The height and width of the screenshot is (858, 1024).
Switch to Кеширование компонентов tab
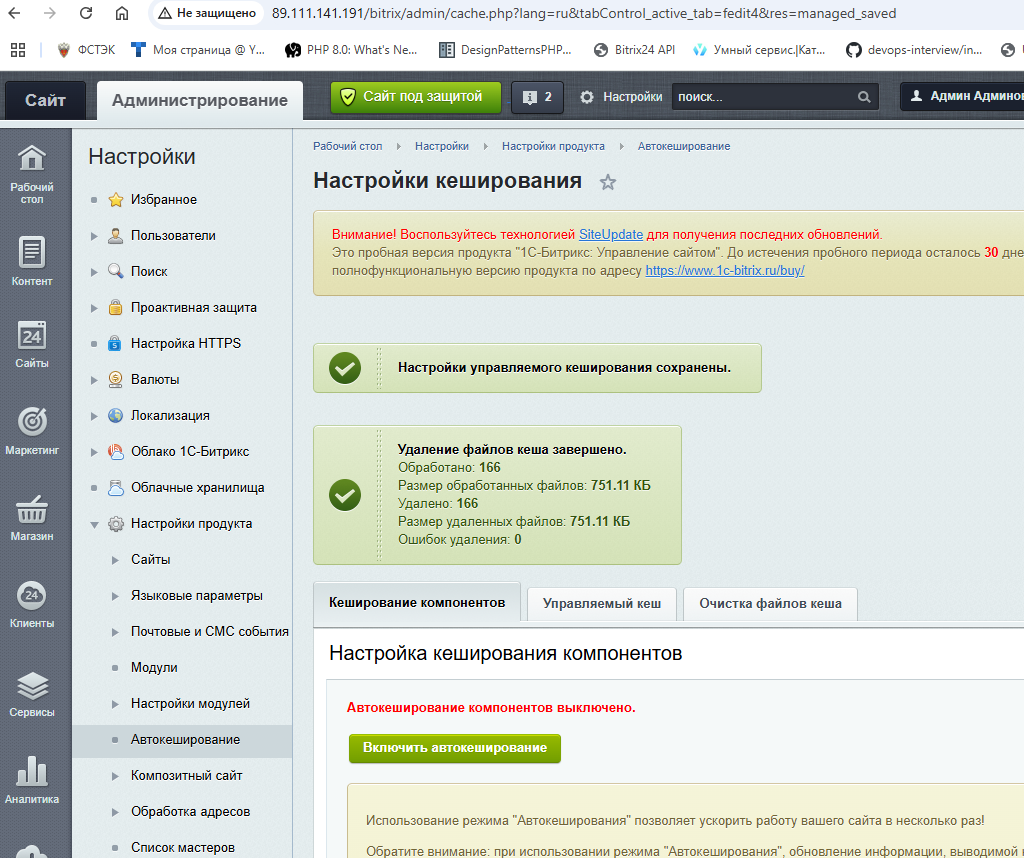click(x=417, y=602)
